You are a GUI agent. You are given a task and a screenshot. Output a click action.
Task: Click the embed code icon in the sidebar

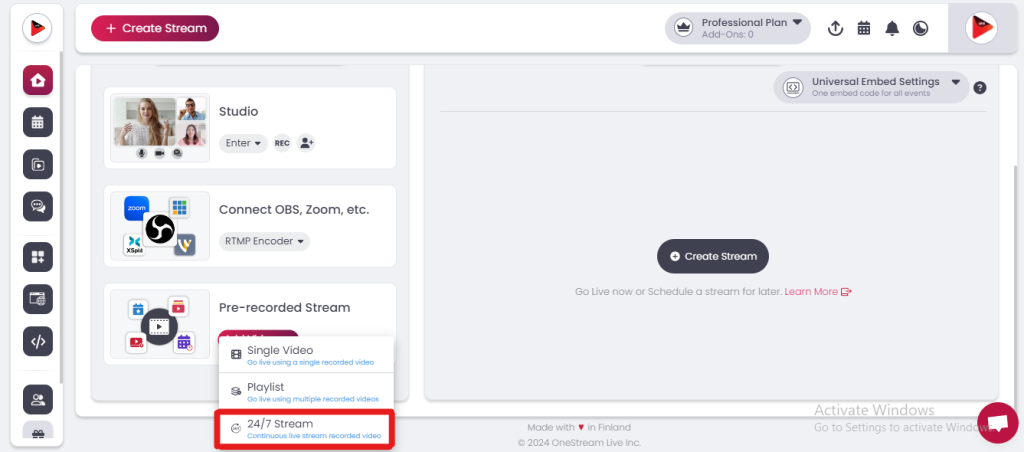[38, 341]
